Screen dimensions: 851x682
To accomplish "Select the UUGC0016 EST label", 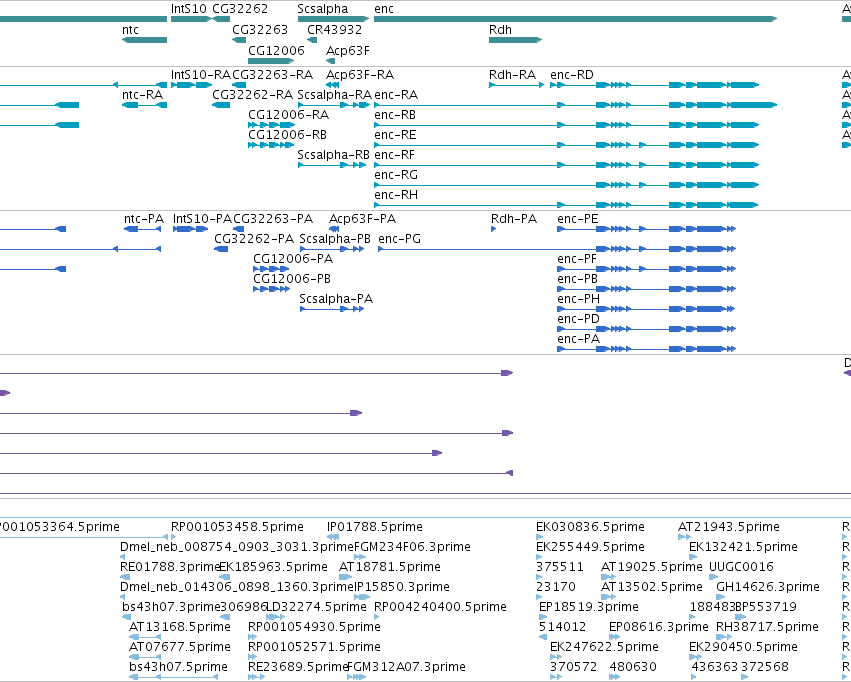I will click(741, 568).
